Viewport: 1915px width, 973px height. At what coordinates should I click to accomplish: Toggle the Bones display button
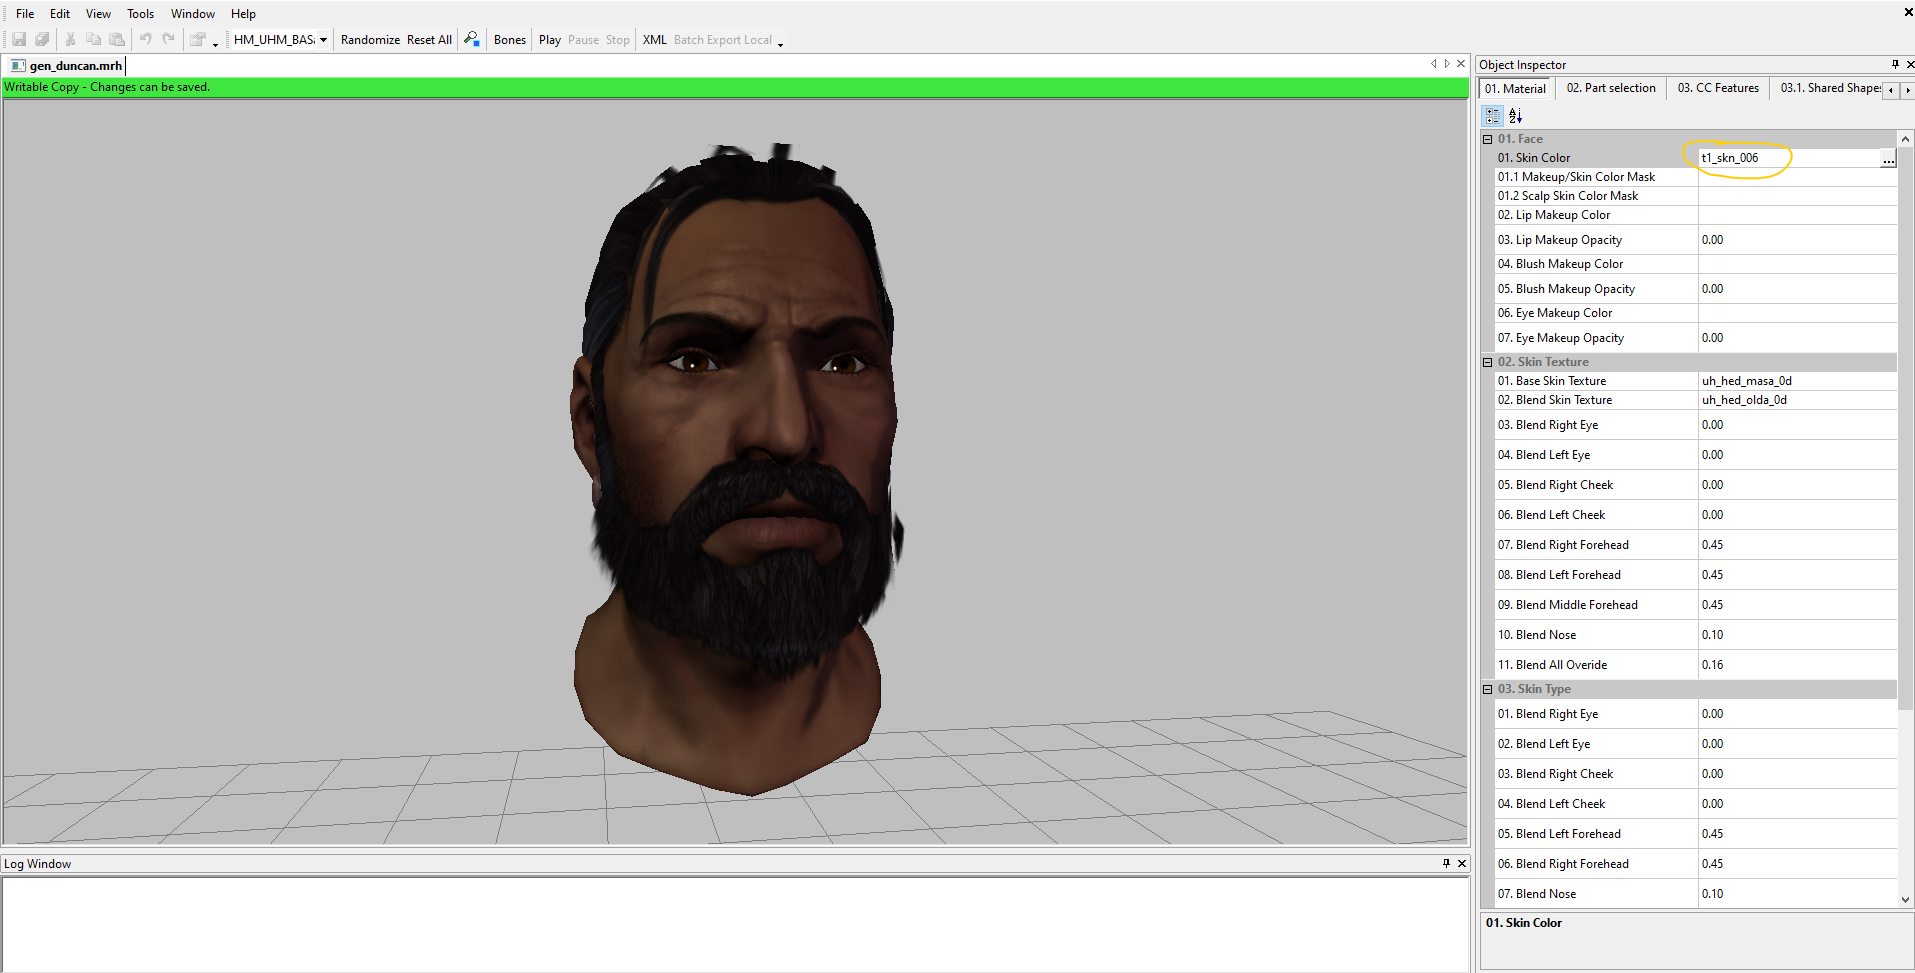[x=510, y=40]
